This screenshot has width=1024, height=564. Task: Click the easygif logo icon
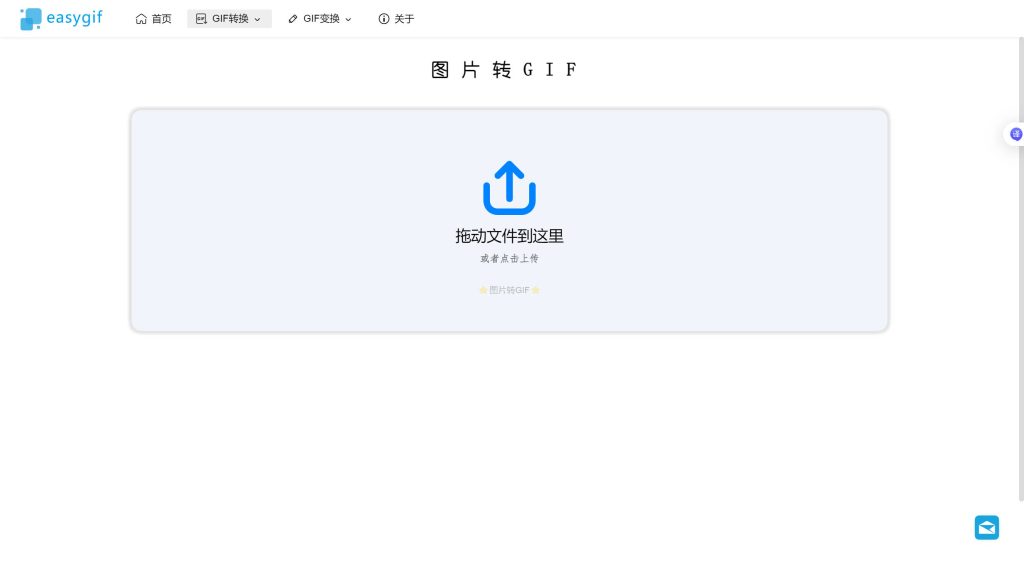pos(31,19)
